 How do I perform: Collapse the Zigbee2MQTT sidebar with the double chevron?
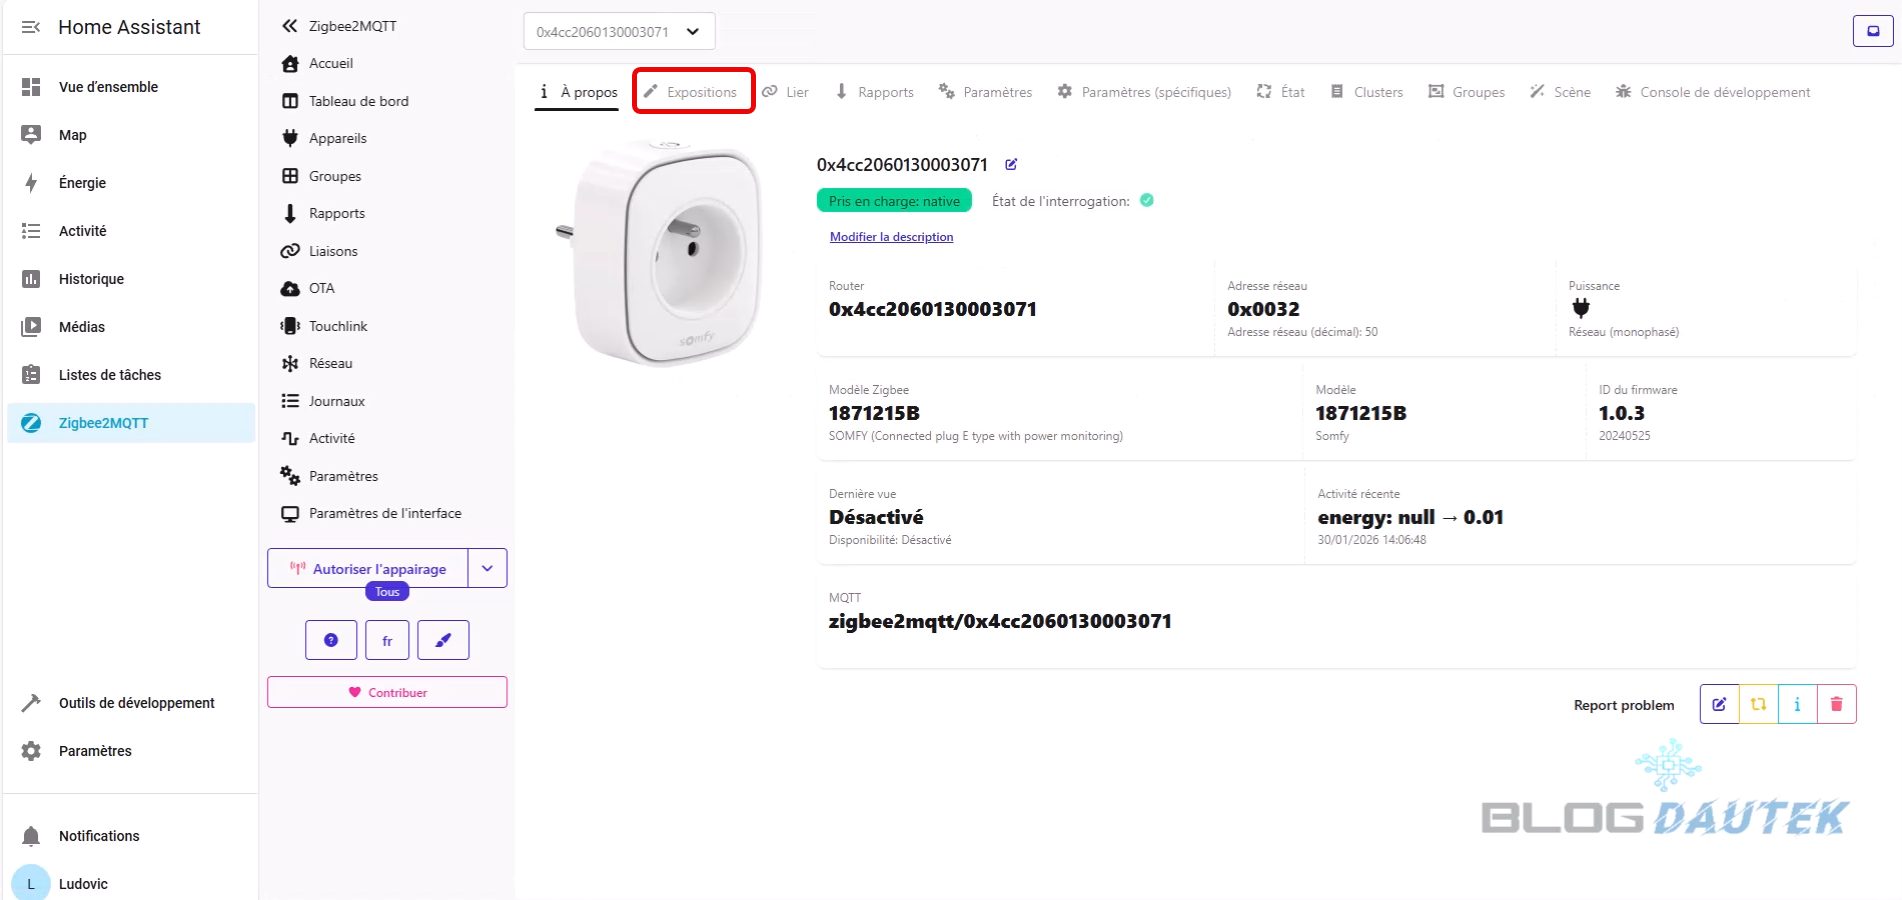(290, 26)
